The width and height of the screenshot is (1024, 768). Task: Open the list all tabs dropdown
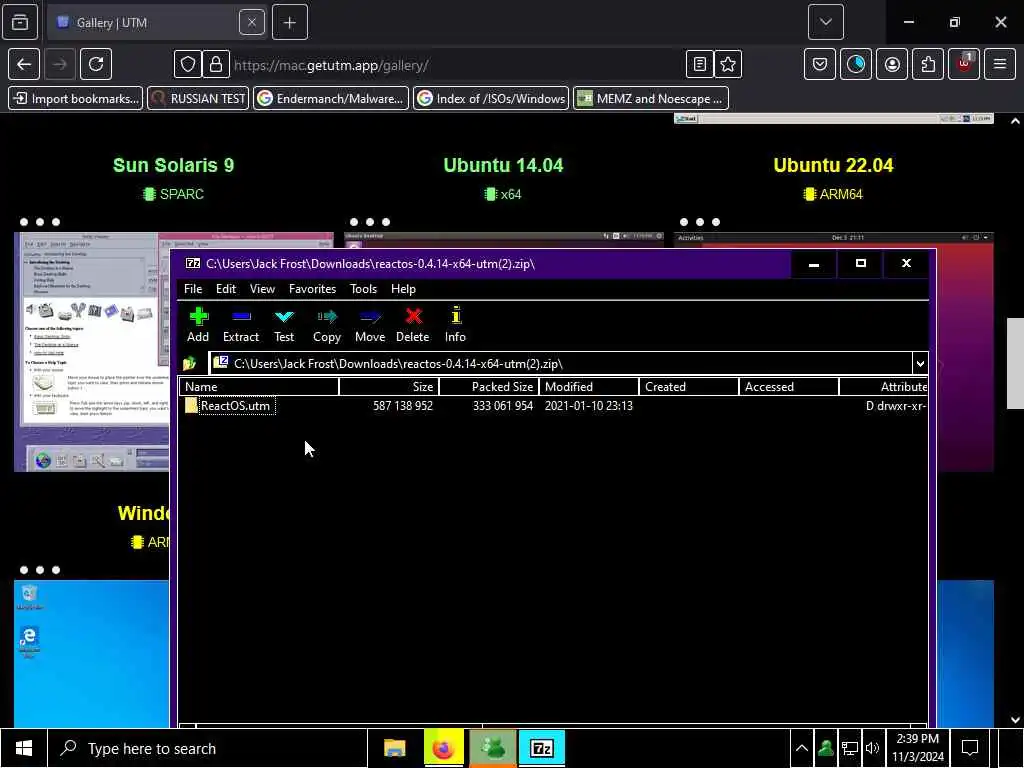[x=825, y=22]
